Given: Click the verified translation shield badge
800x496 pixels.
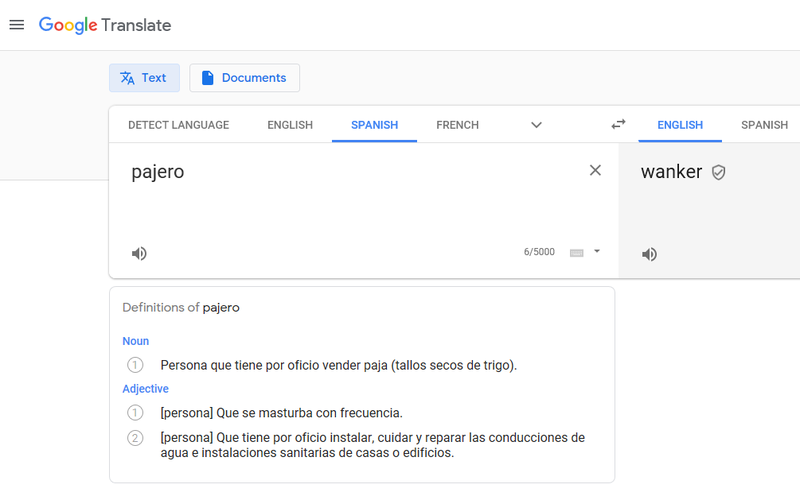Looking at the screenshot, I should click(718, 172).
